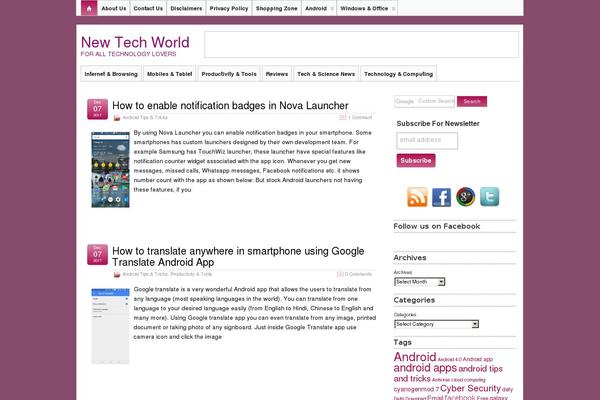
Task: Open the RSS feed icon
Action: coord(417,197)
